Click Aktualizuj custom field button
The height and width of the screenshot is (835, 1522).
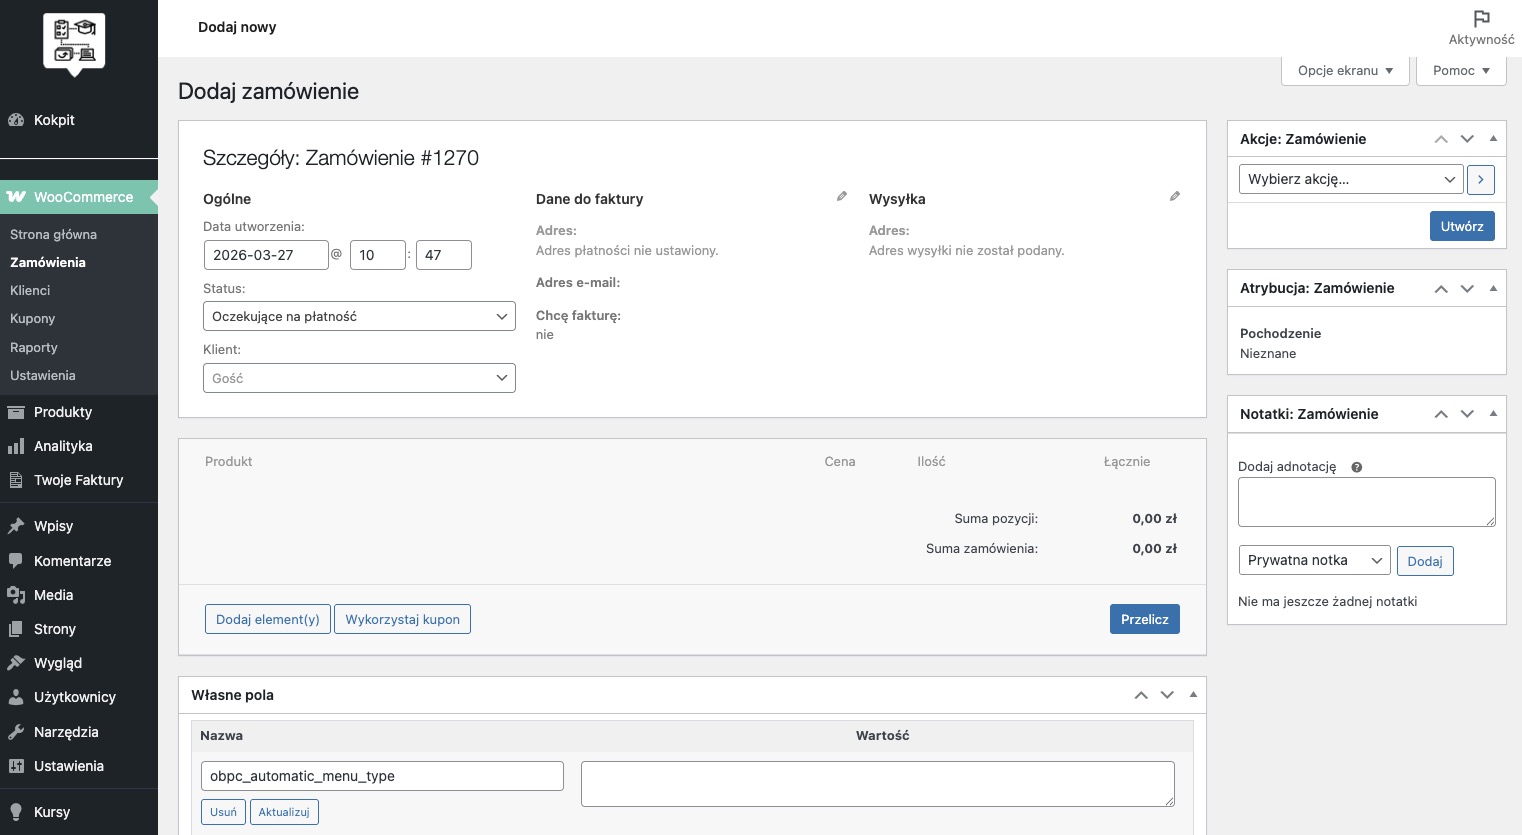(284, 812)
